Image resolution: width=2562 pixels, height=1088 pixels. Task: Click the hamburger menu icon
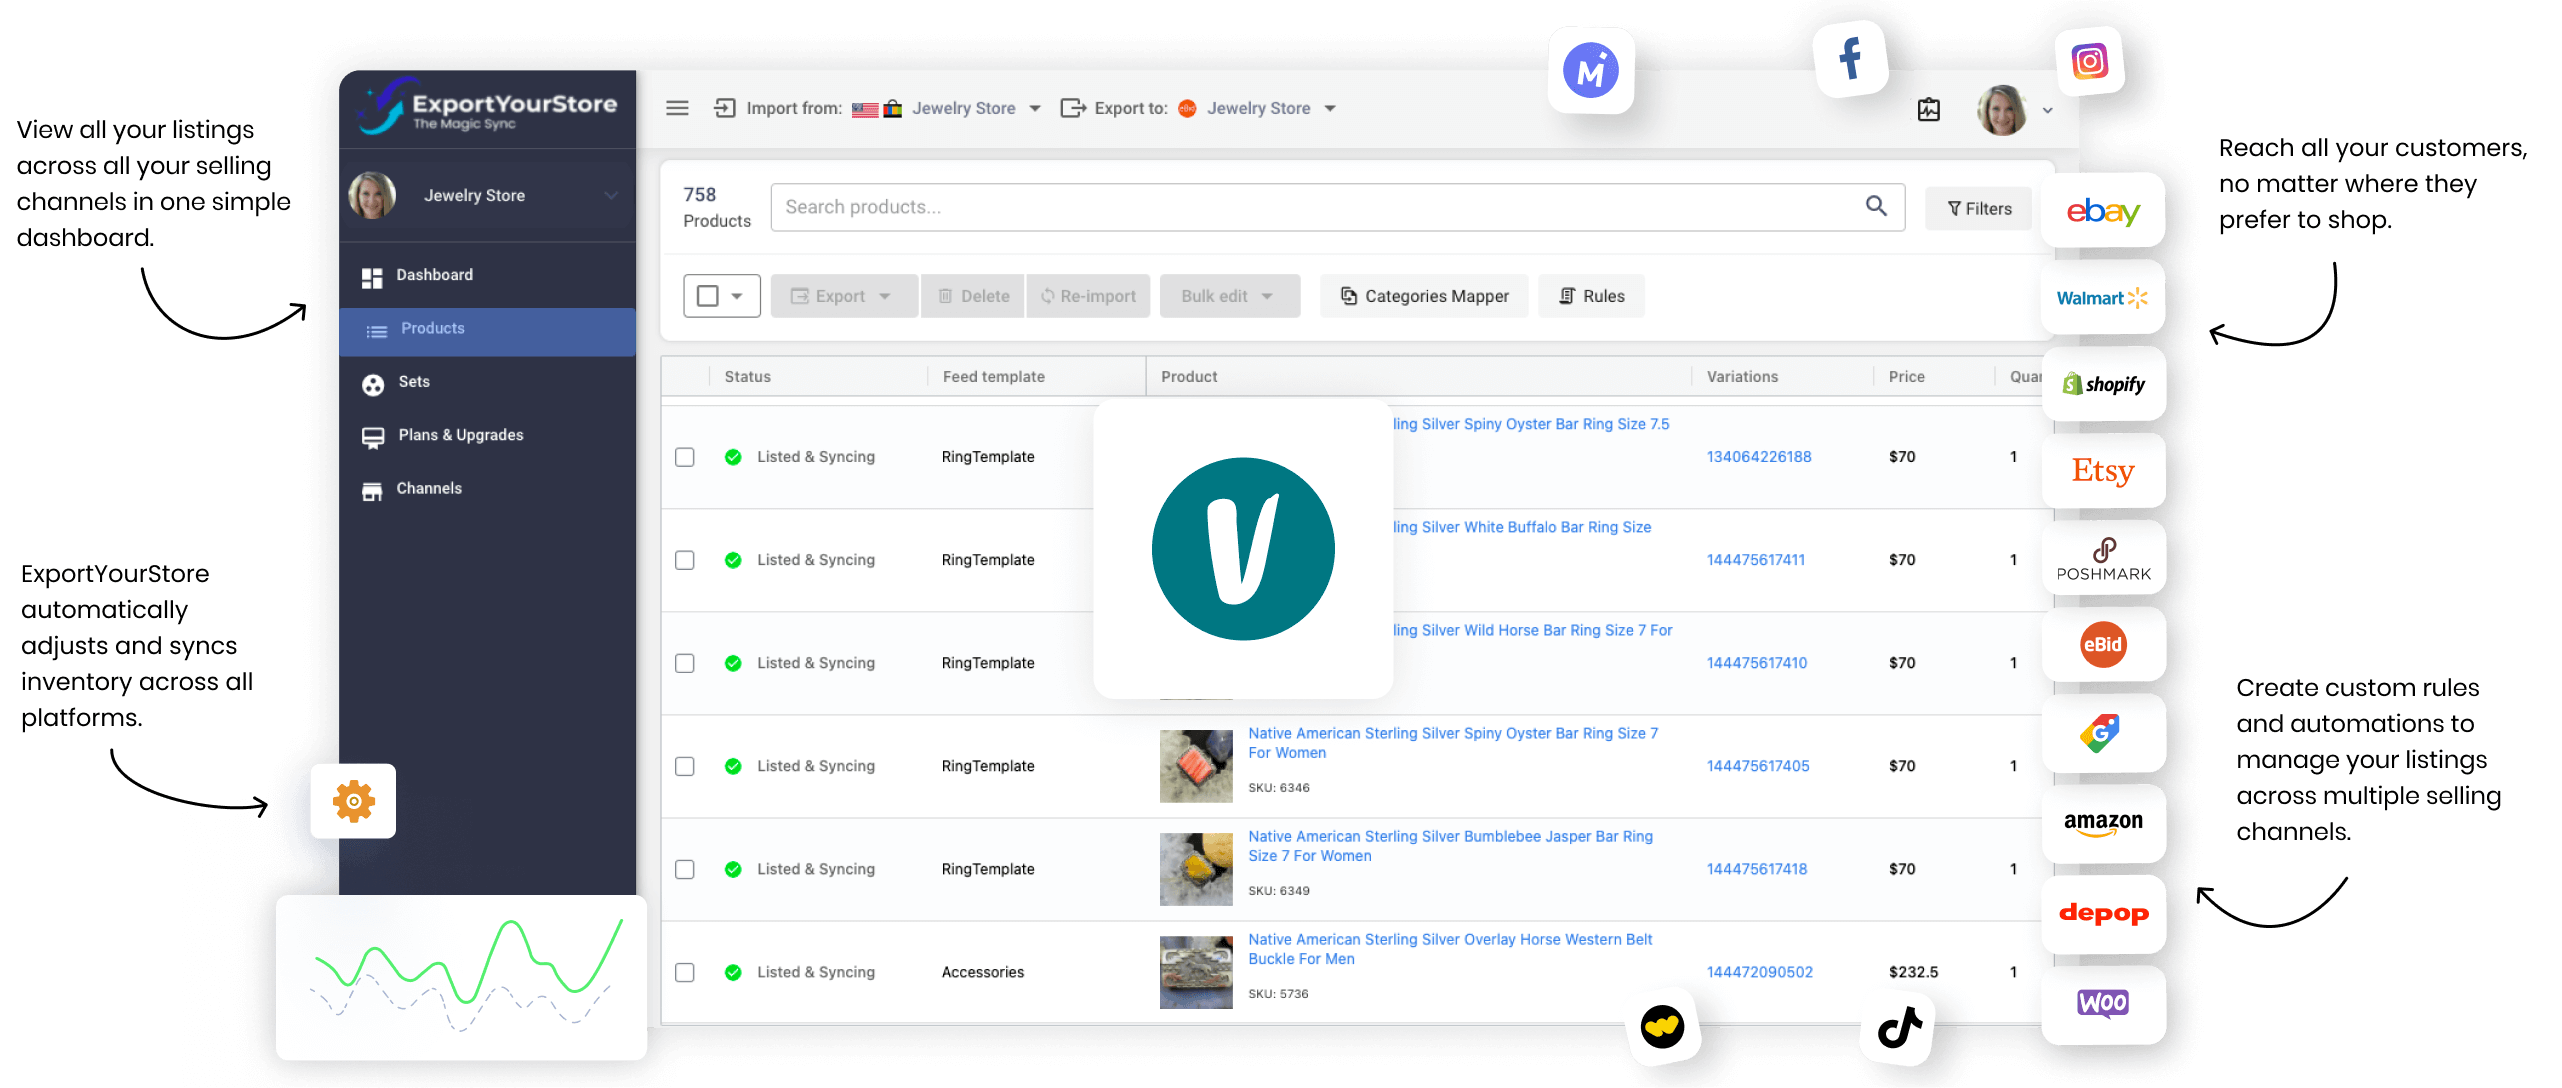677,108
